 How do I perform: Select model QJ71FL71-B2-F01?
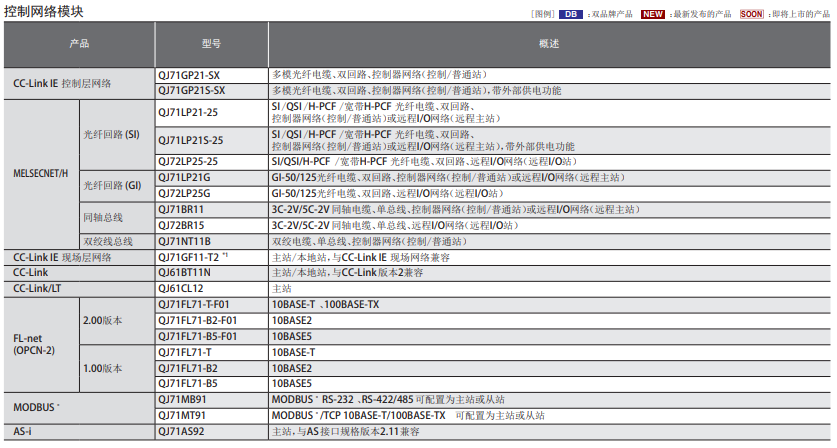tap(198, 320)
